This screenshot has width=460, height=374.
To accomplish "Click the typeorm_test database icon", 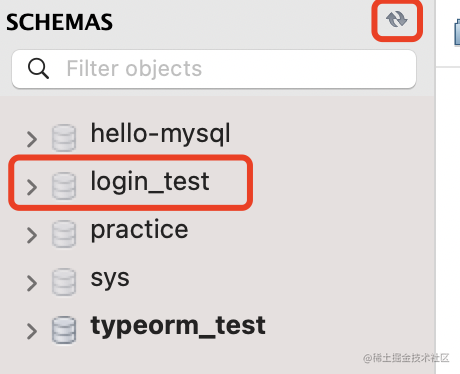I will click(64, 330).
